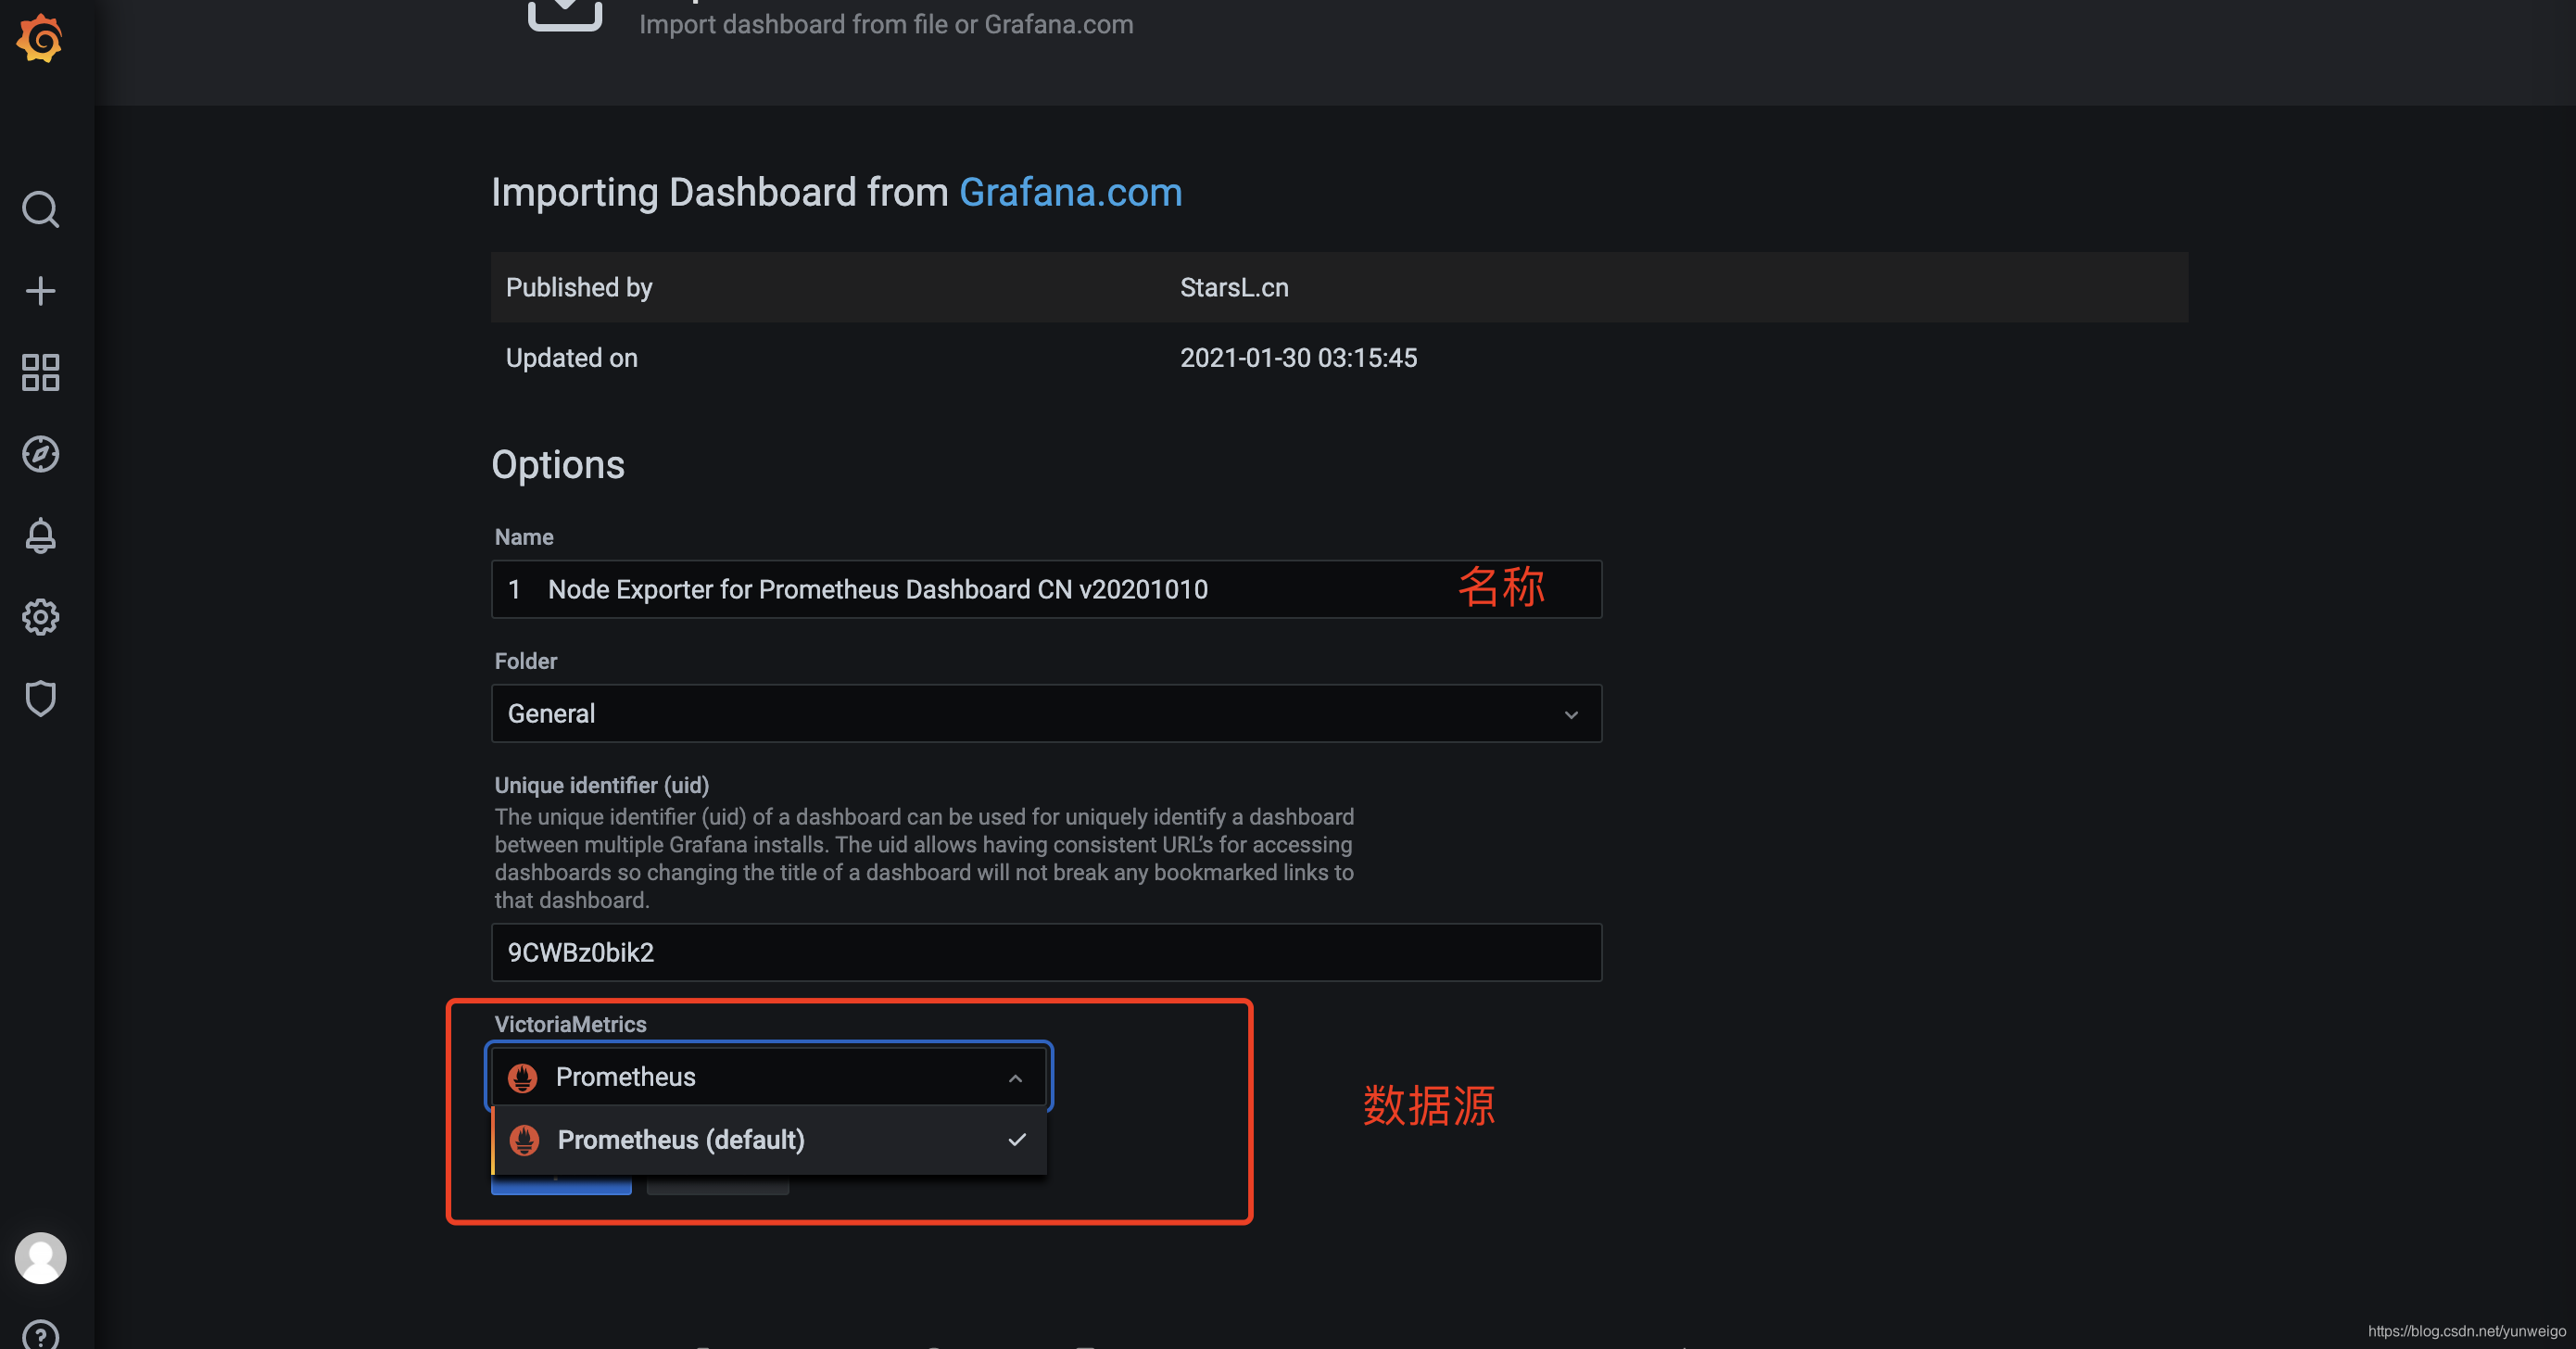Image resolution: width=2576 pixels, height=1349 pixels.
Task: Click the Folder label
Action: (x=526, y=661)
